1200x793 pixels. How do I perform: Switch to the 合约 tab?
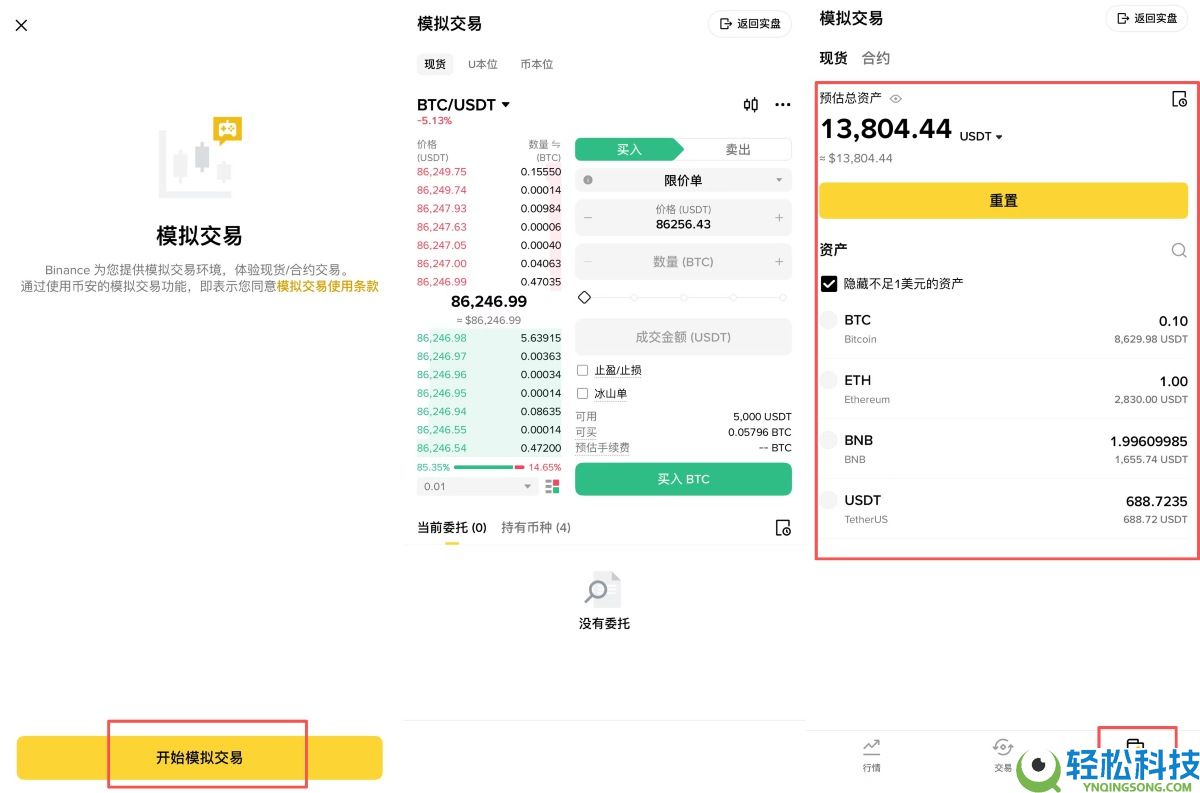(875, 58)
